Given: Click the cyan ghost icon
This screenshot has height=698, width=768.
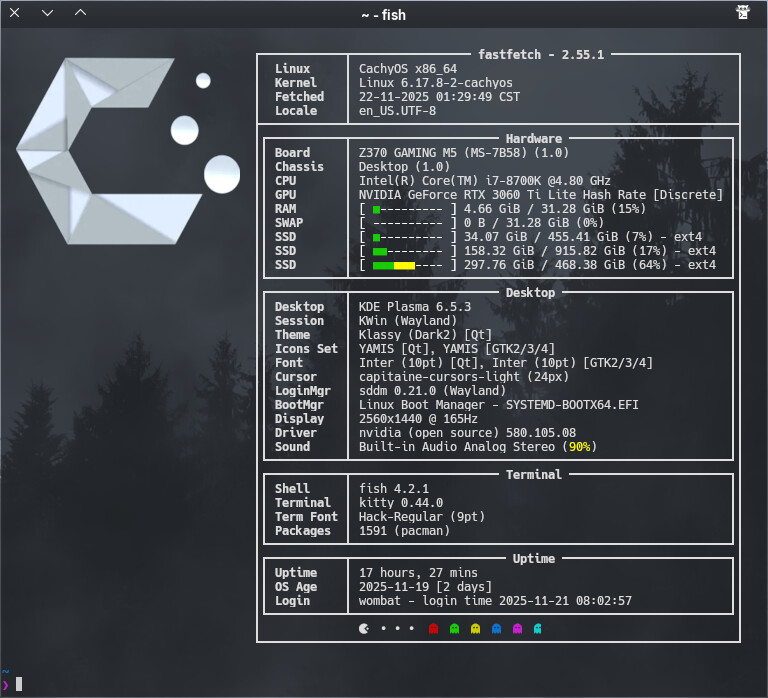Looking at the screenshot, I should (538, 629).
